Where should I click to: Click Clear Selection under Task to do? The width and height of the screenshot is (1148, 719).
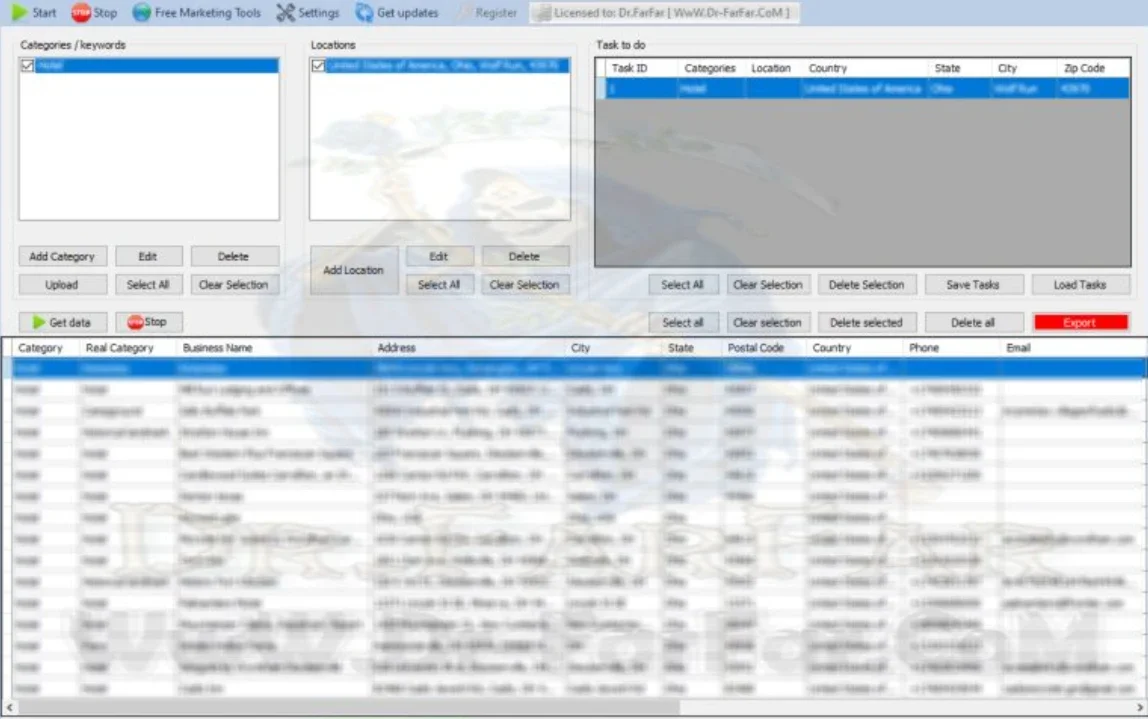coord(768,285)
